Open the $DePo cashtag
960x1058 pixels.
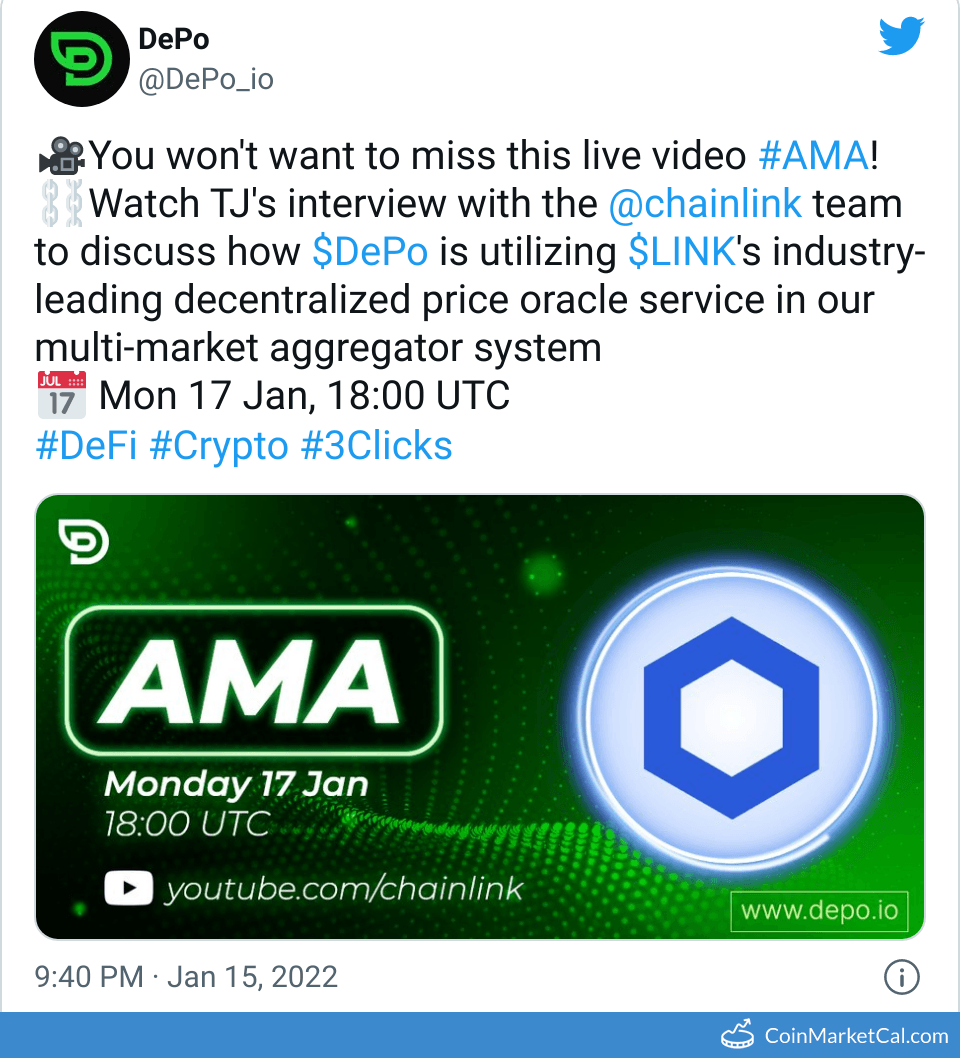coord(370,252)
